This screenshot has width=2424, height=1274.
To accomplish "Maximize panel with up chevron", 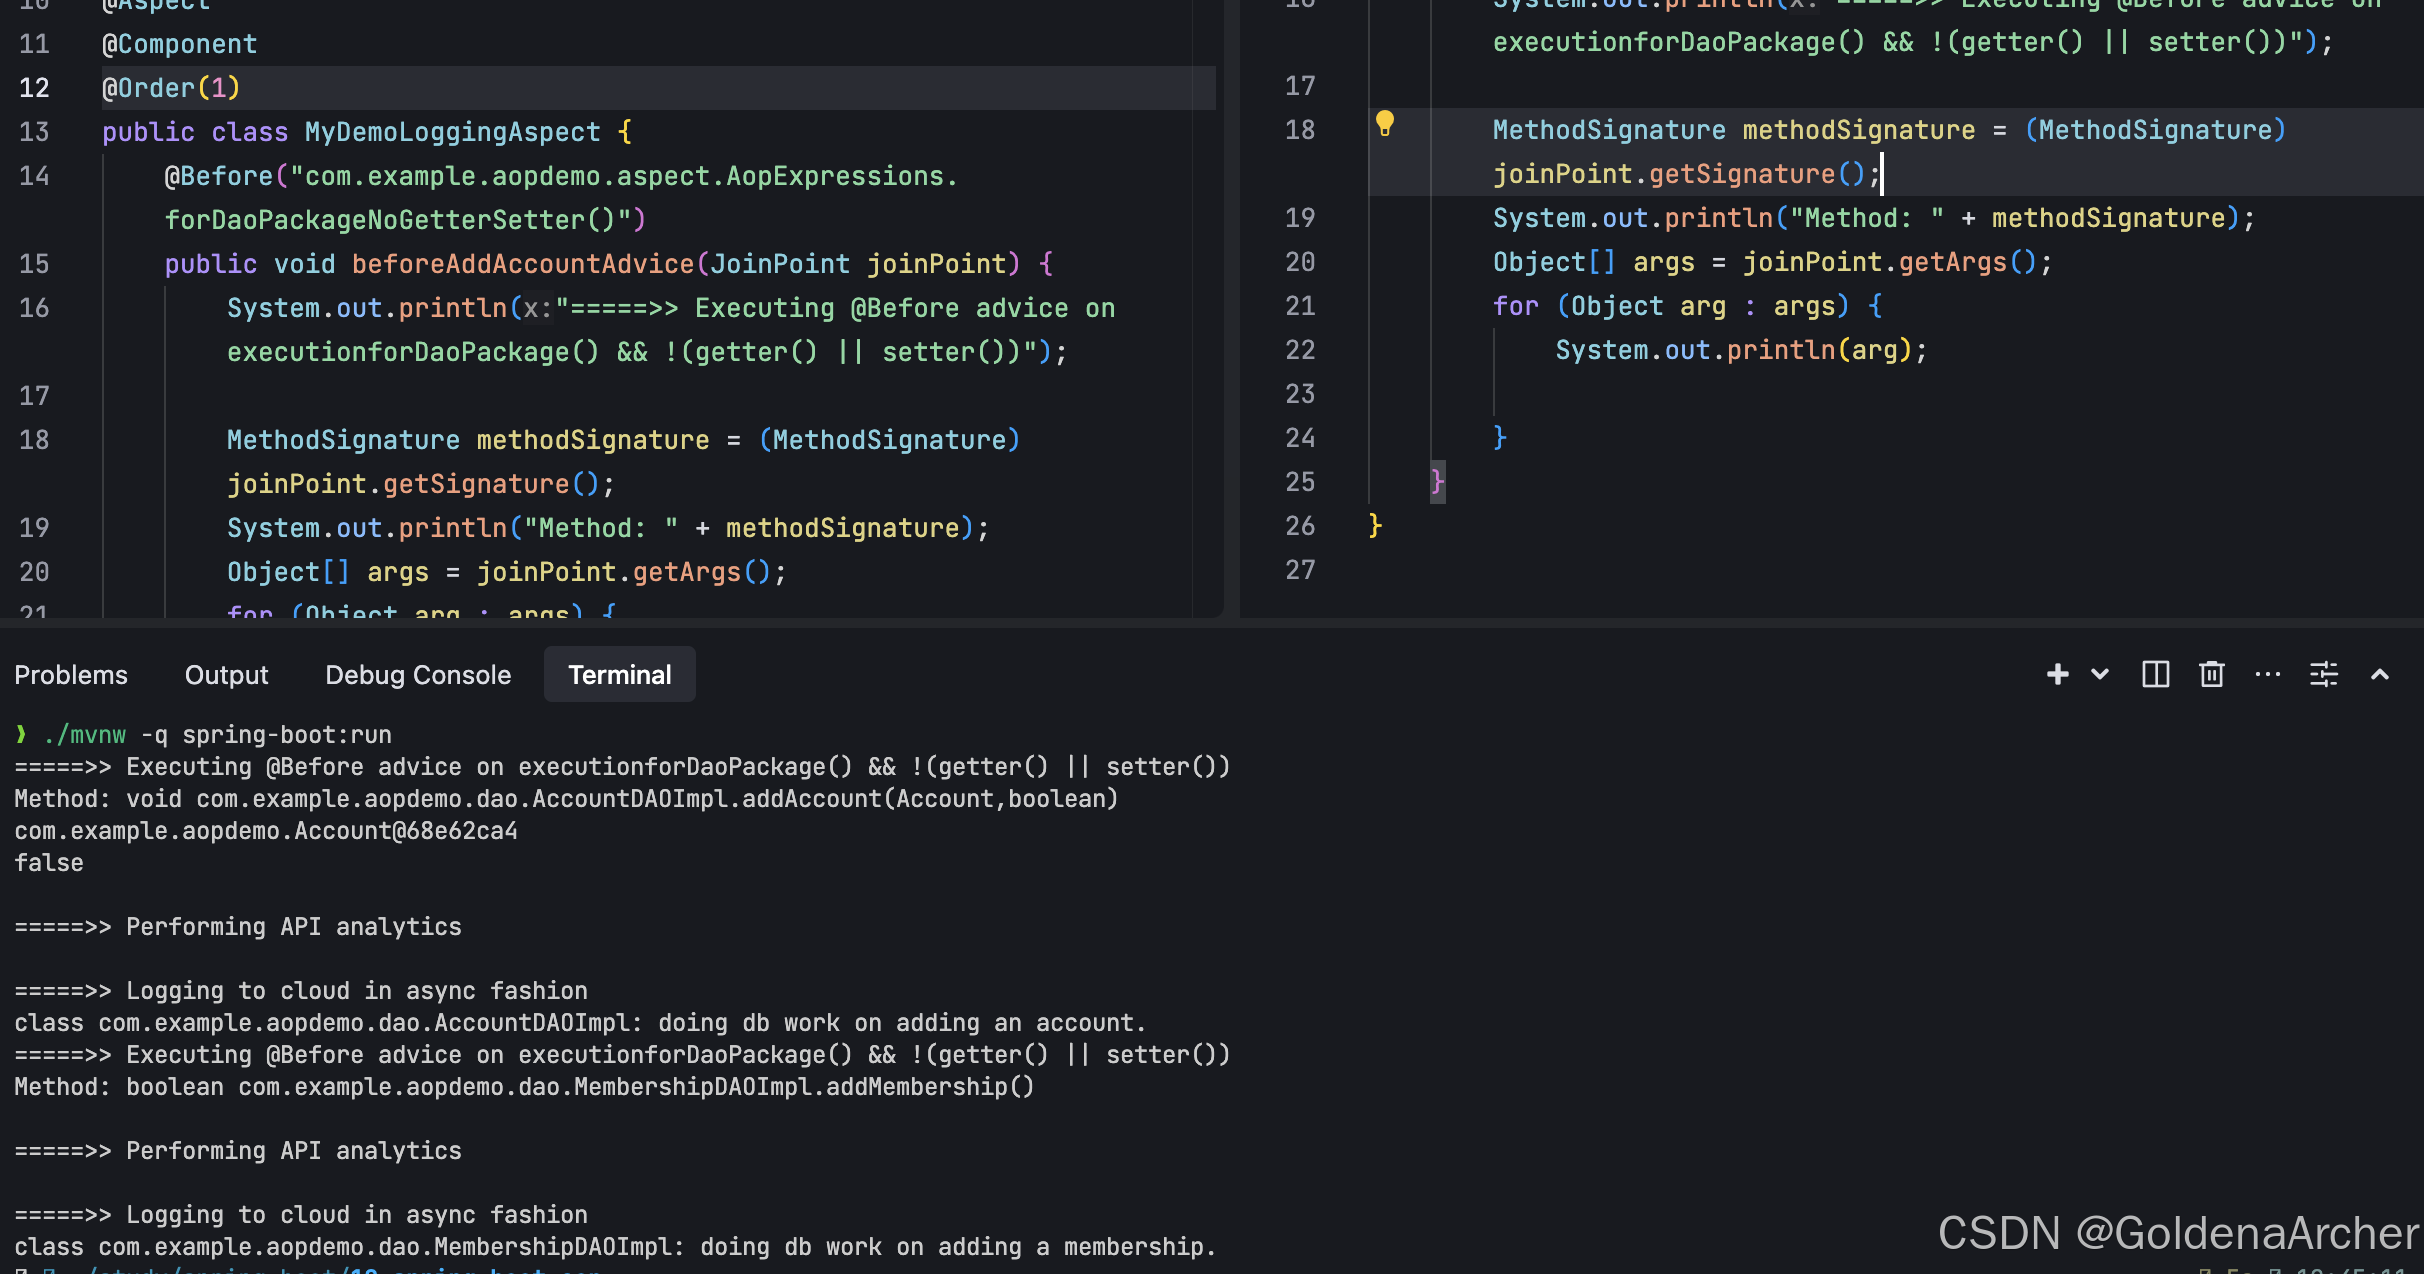I will click(x=2379, y=674).
